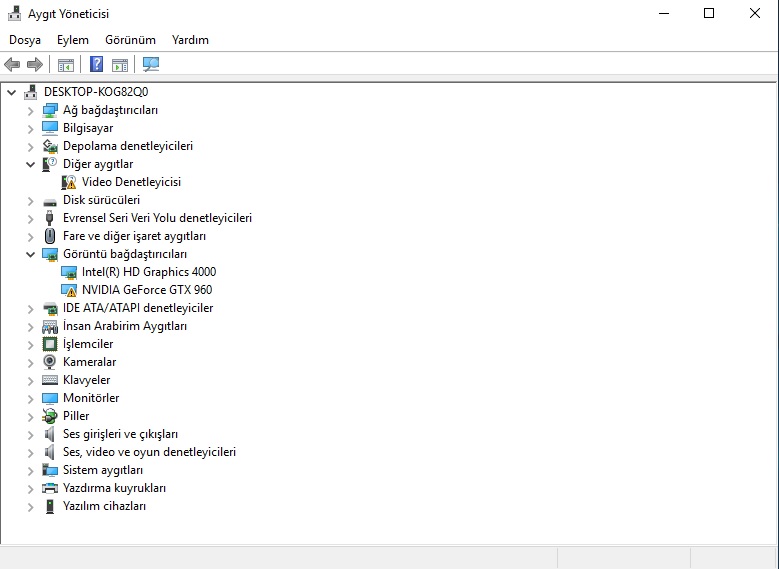Click the DESKTOP-KOG82Q0 computer icon
779x569 pixels.
point(31,92)
